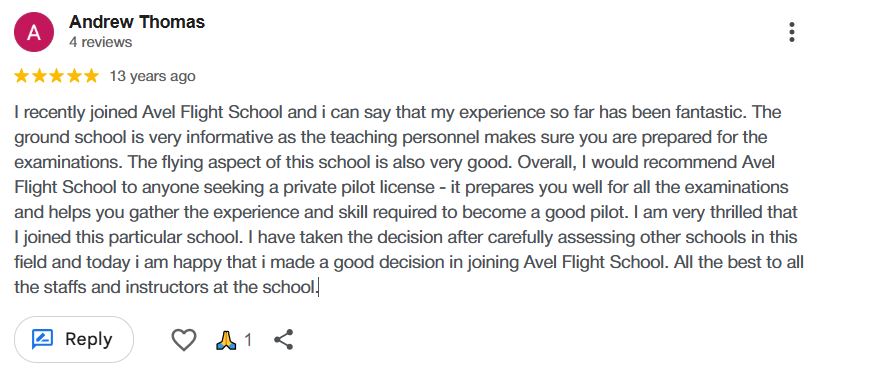This screenshot has width=876, height=374.
Task: Select the praying hands reaction emoji
Action: click(226, 339)
